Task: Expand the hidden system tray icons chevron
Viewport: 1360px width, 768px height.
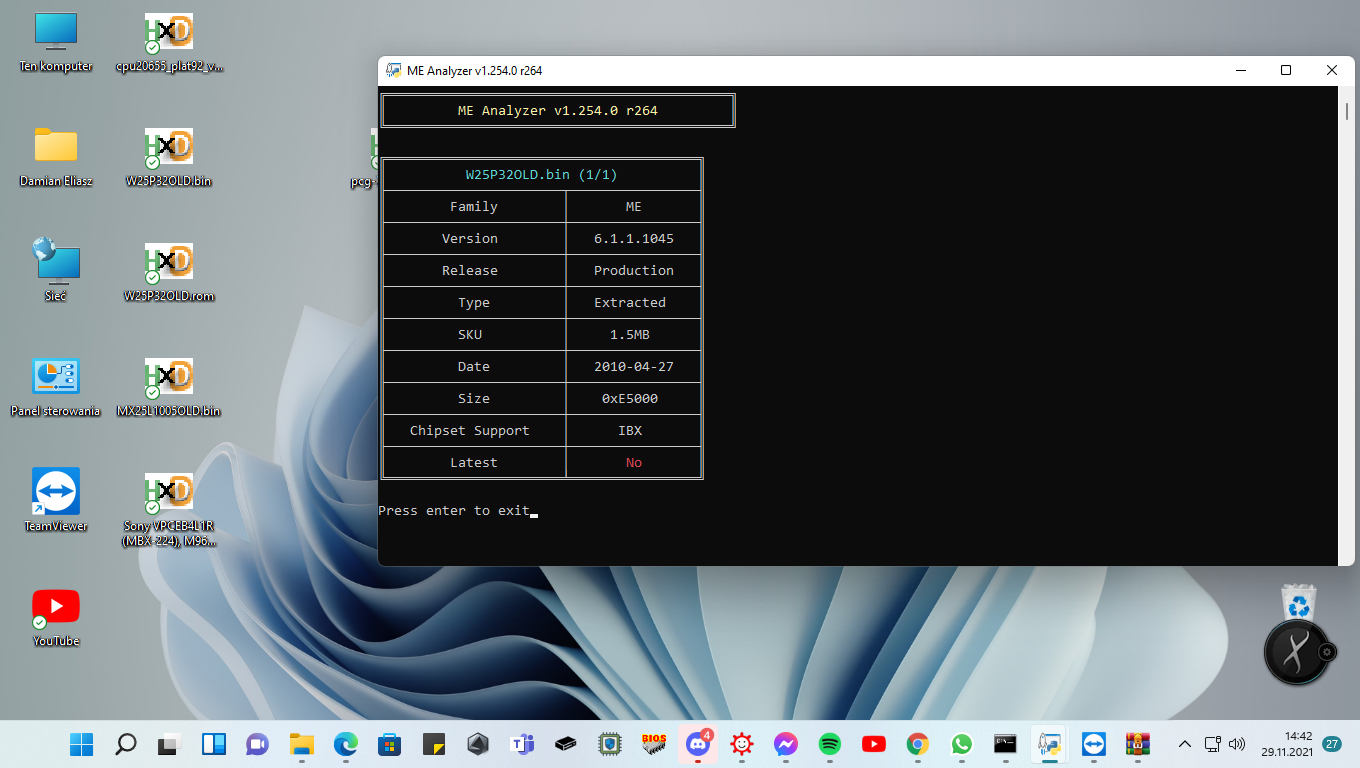Action: (x=1185, y=744)
